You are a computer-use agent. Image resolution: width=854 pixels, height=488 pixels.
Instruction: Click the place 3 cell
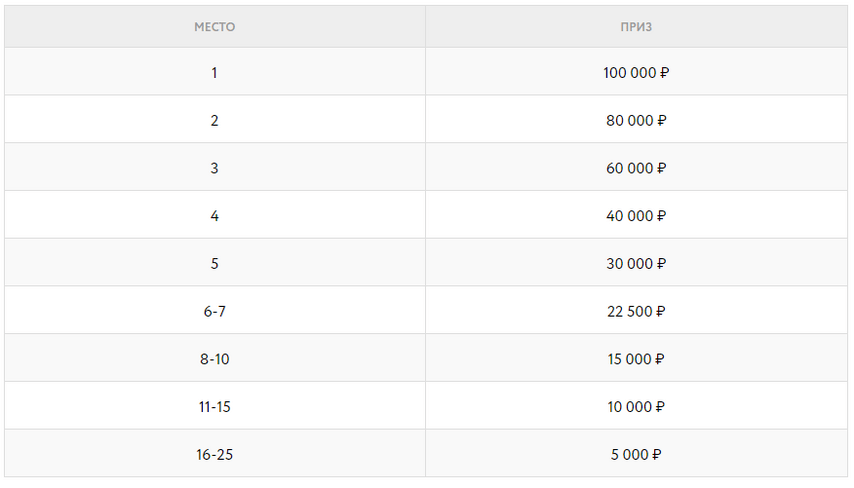coord(215,167)
